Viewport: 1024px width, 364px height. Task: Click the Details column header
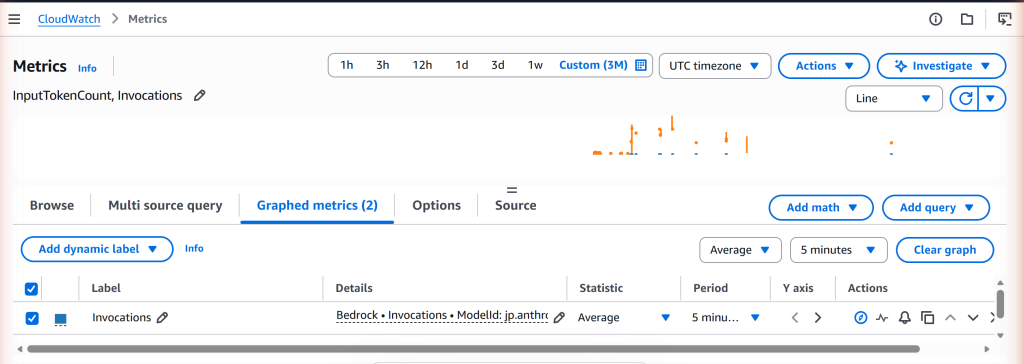(x=354, y=288)
